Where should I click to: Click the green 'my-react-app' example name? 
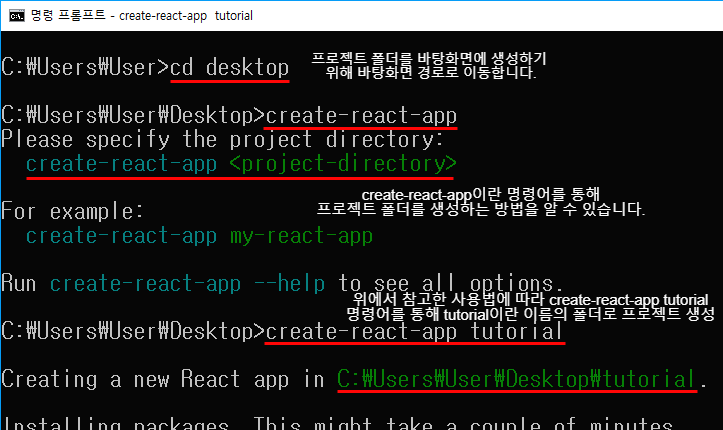(301, 236)
